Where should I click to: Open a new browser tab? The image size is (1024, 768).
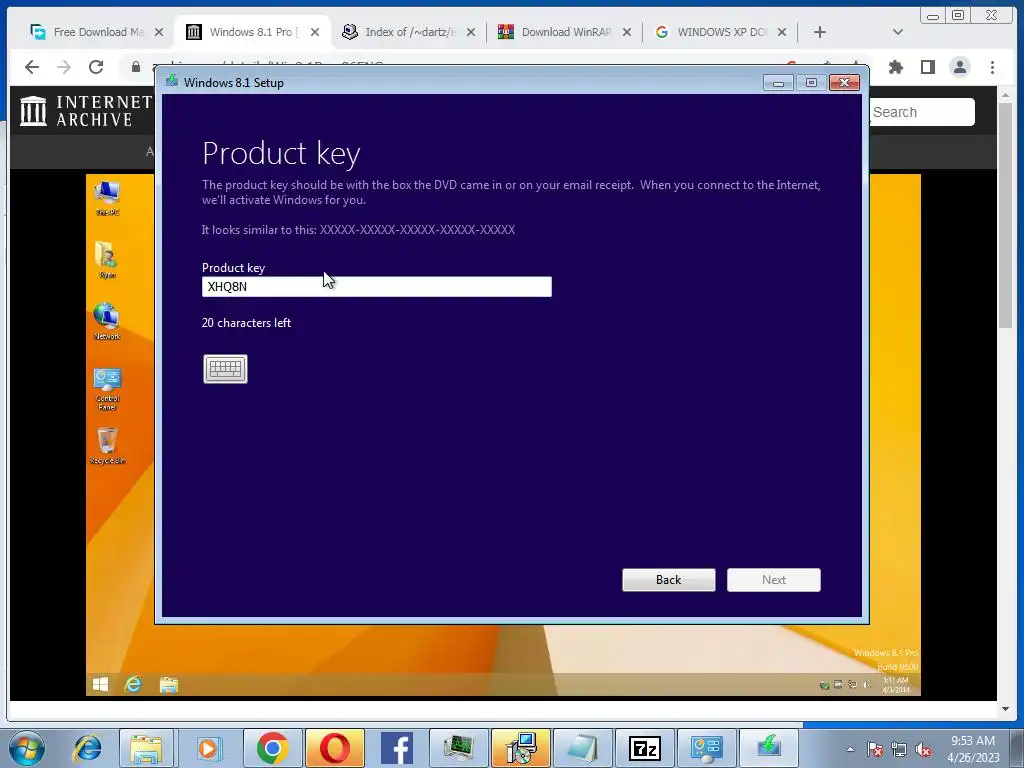(820, 32)
